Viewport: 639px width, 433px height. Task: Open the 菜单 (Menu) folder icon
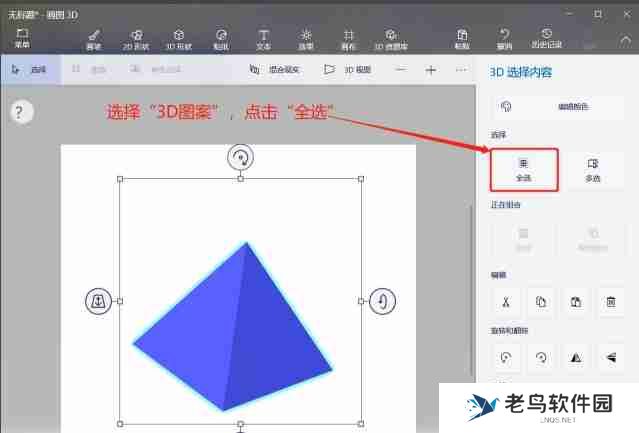(22, 38)
